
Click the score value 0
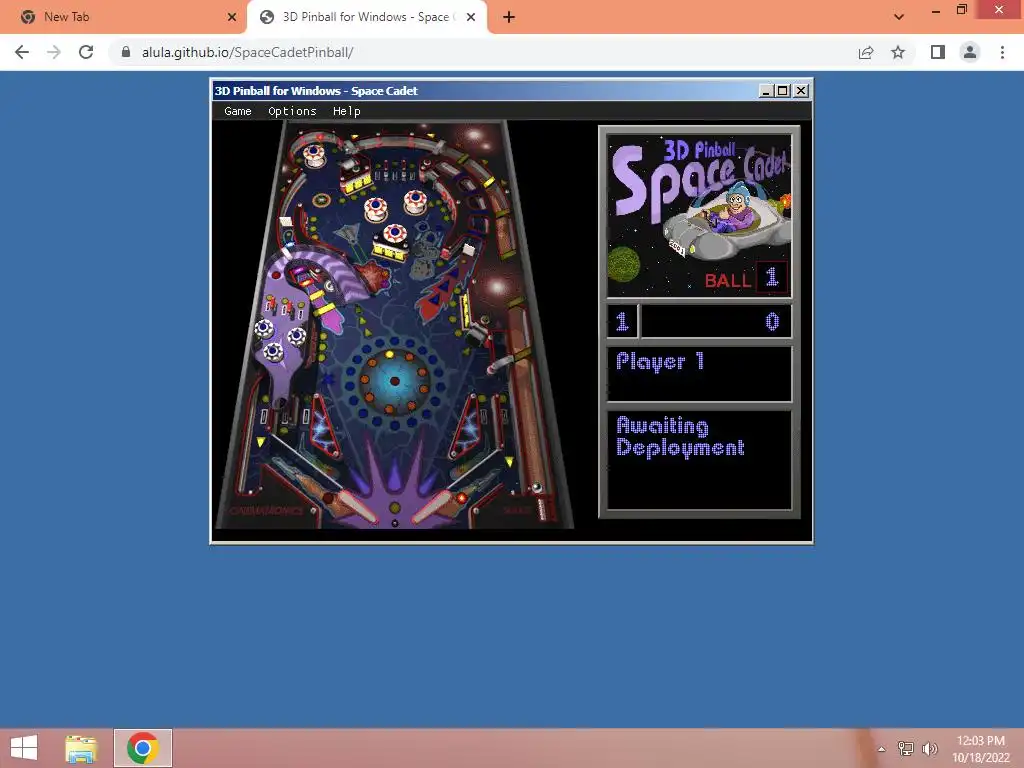[x=772, y=321]
